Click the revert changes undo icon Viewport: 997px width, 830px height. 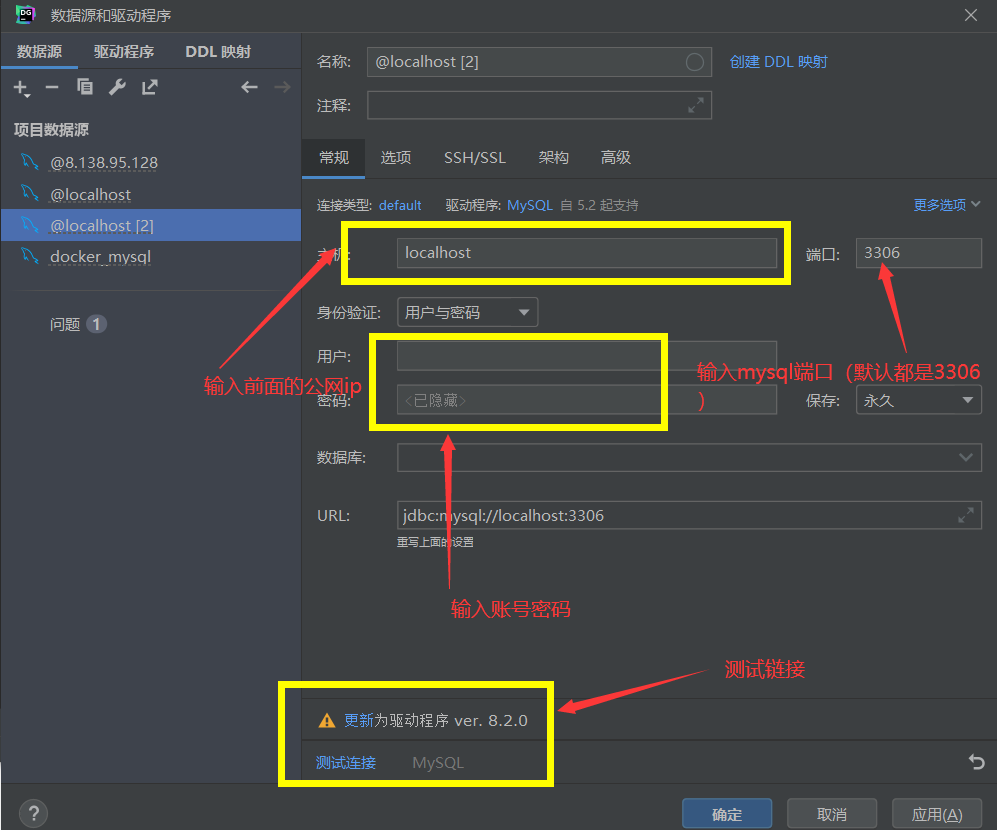[977, 761]
